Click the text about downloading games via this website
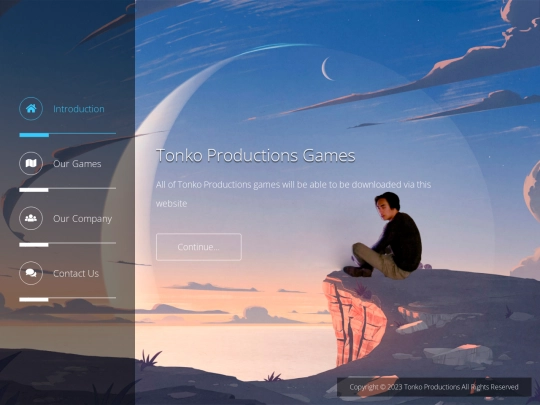This screenshot has width=540, height=405. tap(293, 194)
